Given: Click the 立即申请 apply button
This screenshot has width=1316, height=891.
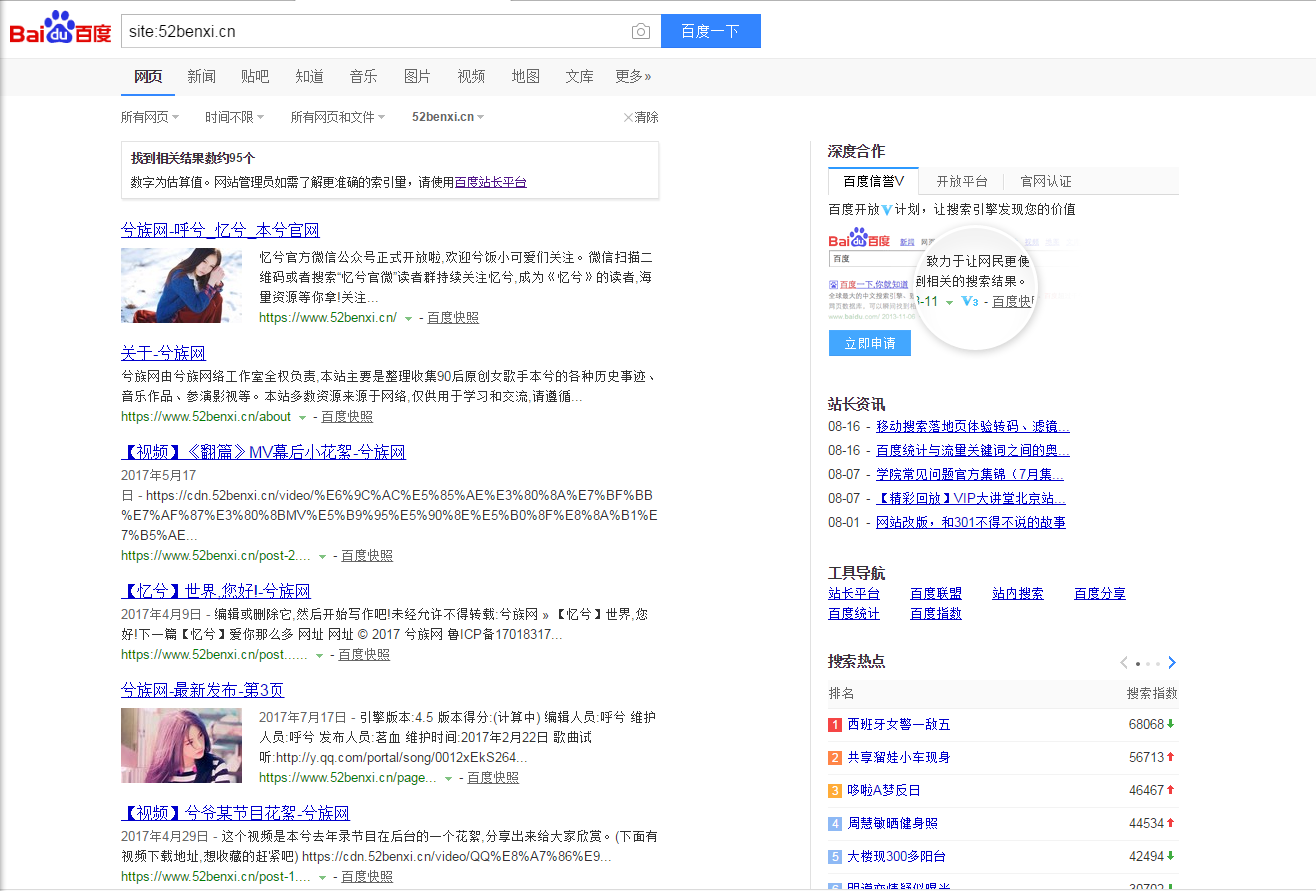Looking at the screenshot, I should pyautogui.click(x=869, y=343).
